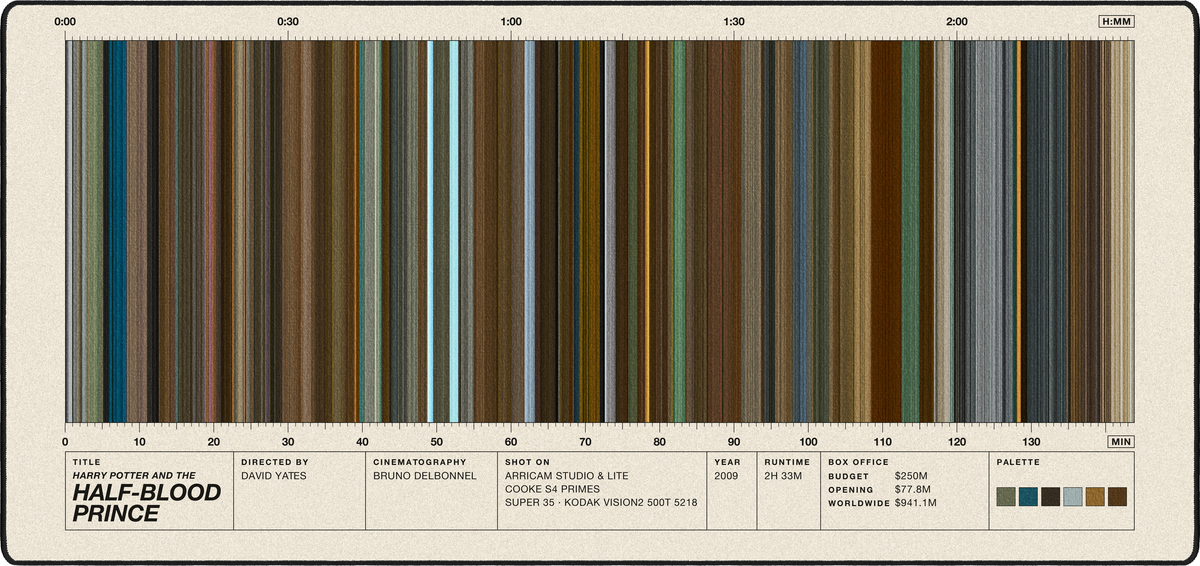Click the teal blue band near minute 7
The height and width of the screenshot is (566, 1200).
pyautogui.click(x=117, y=231)
